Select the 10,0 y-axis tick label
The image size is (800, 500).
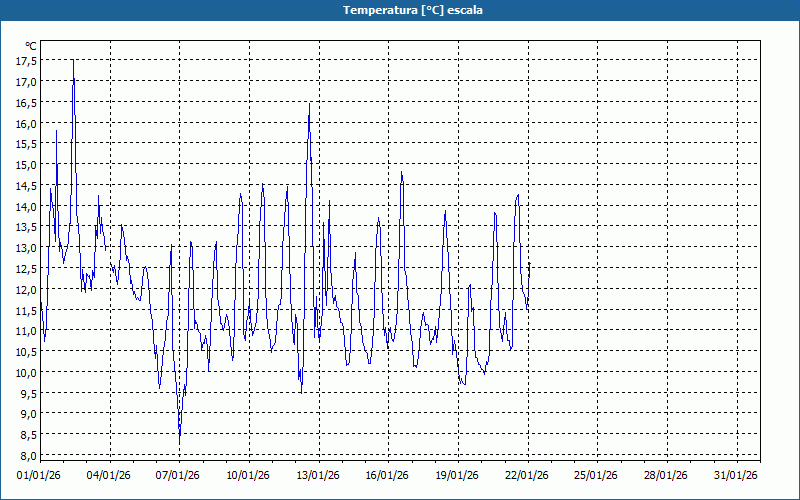tap(26, 372)
